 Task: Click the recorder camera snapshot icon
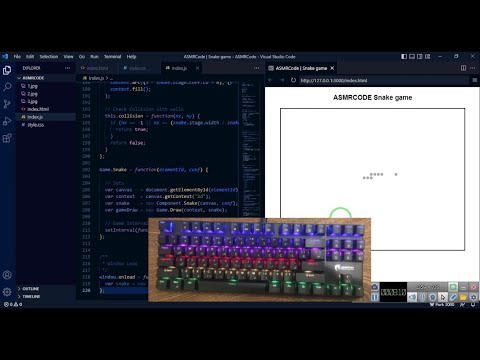click(375, 287)
